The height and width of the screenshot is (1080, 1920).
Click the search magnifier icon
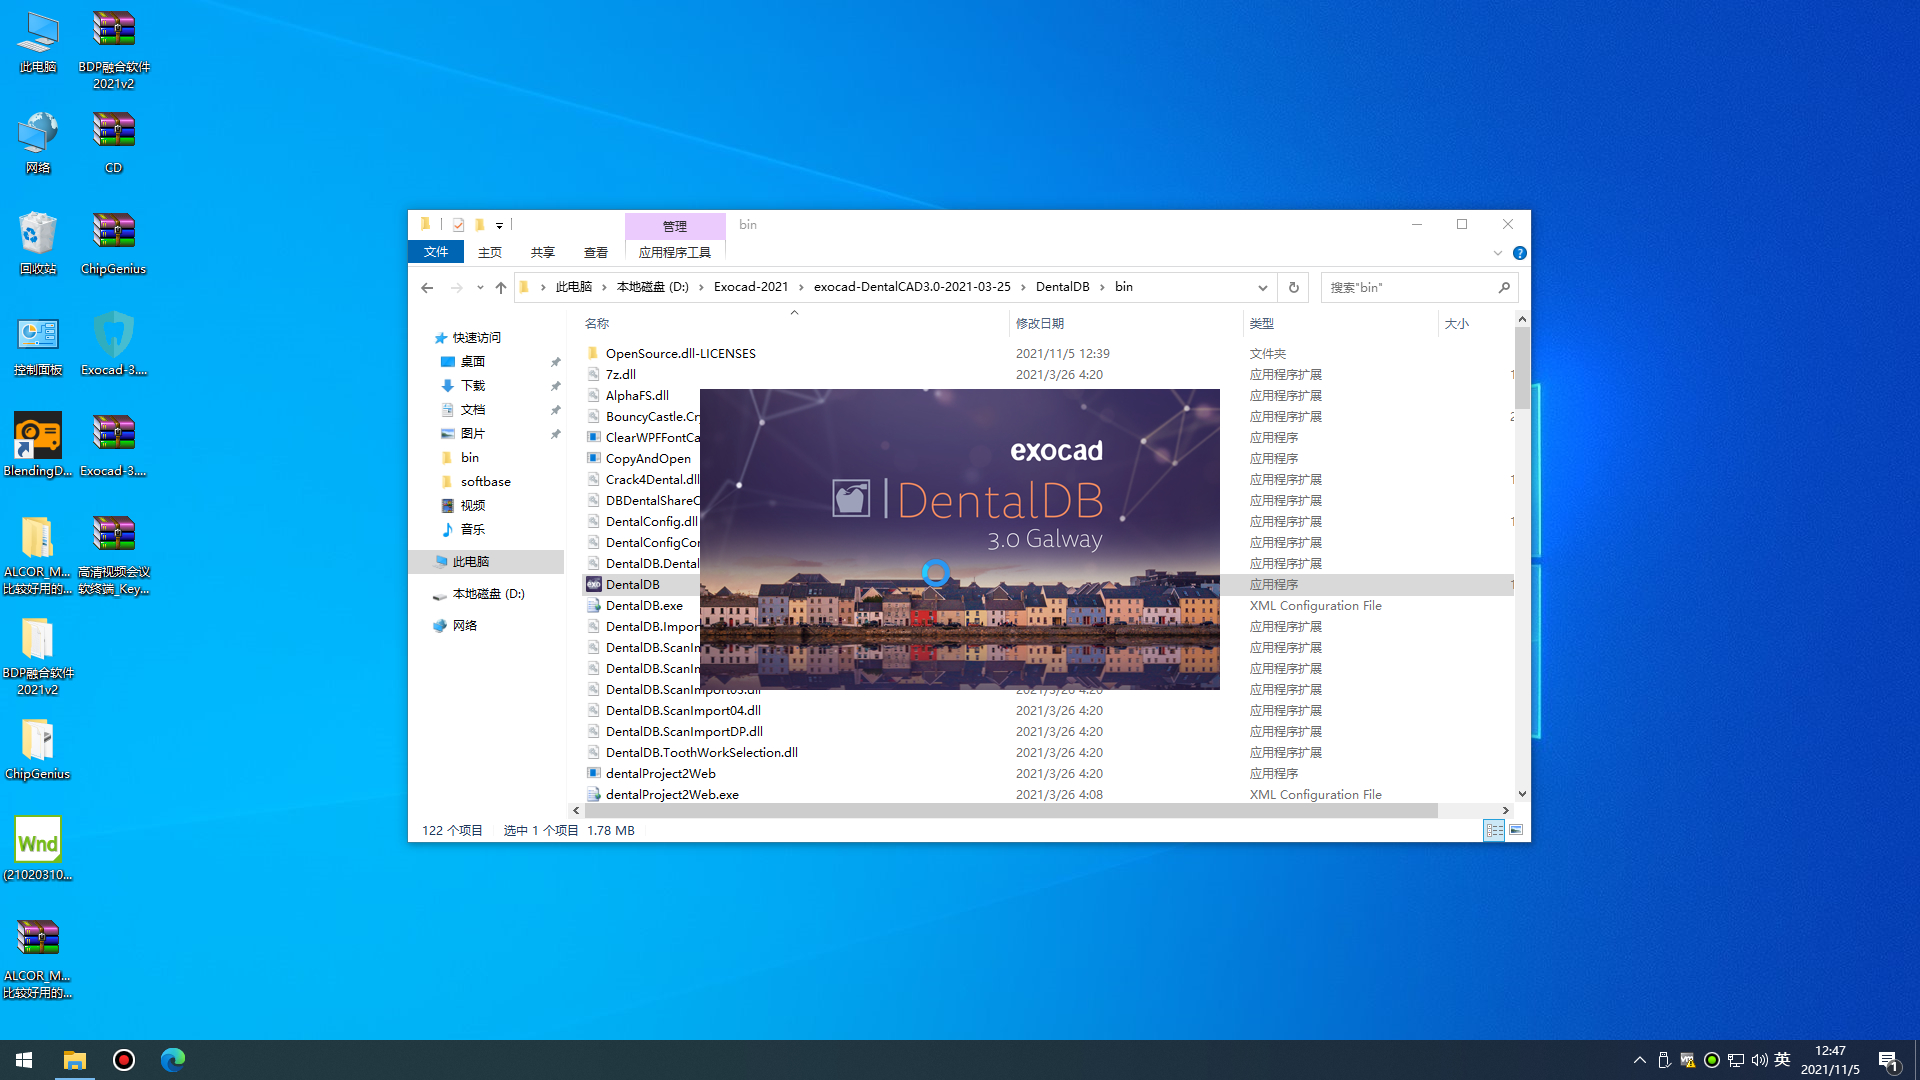pos(1504,288)
